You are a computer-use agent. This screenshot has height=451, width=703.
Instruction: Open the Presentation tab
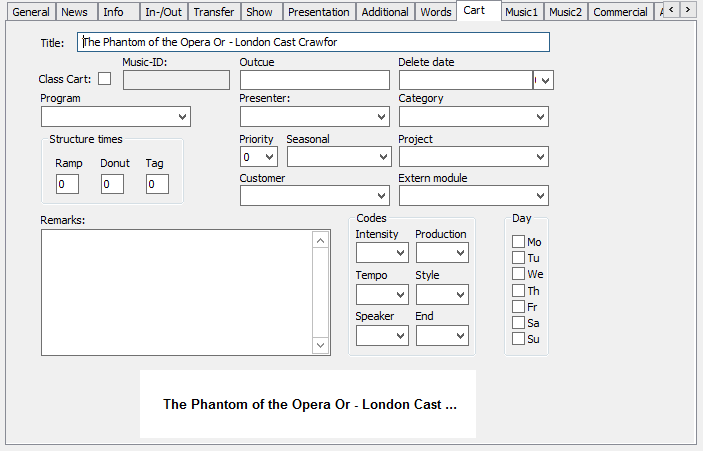(x=319, y=12)
